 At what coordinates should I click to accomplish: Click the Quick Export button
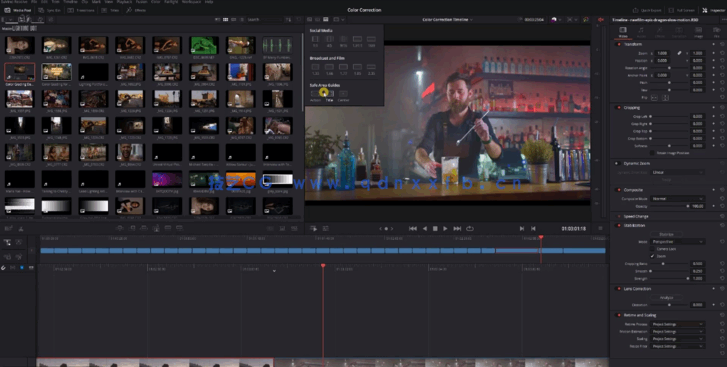(x=647, y=10)
